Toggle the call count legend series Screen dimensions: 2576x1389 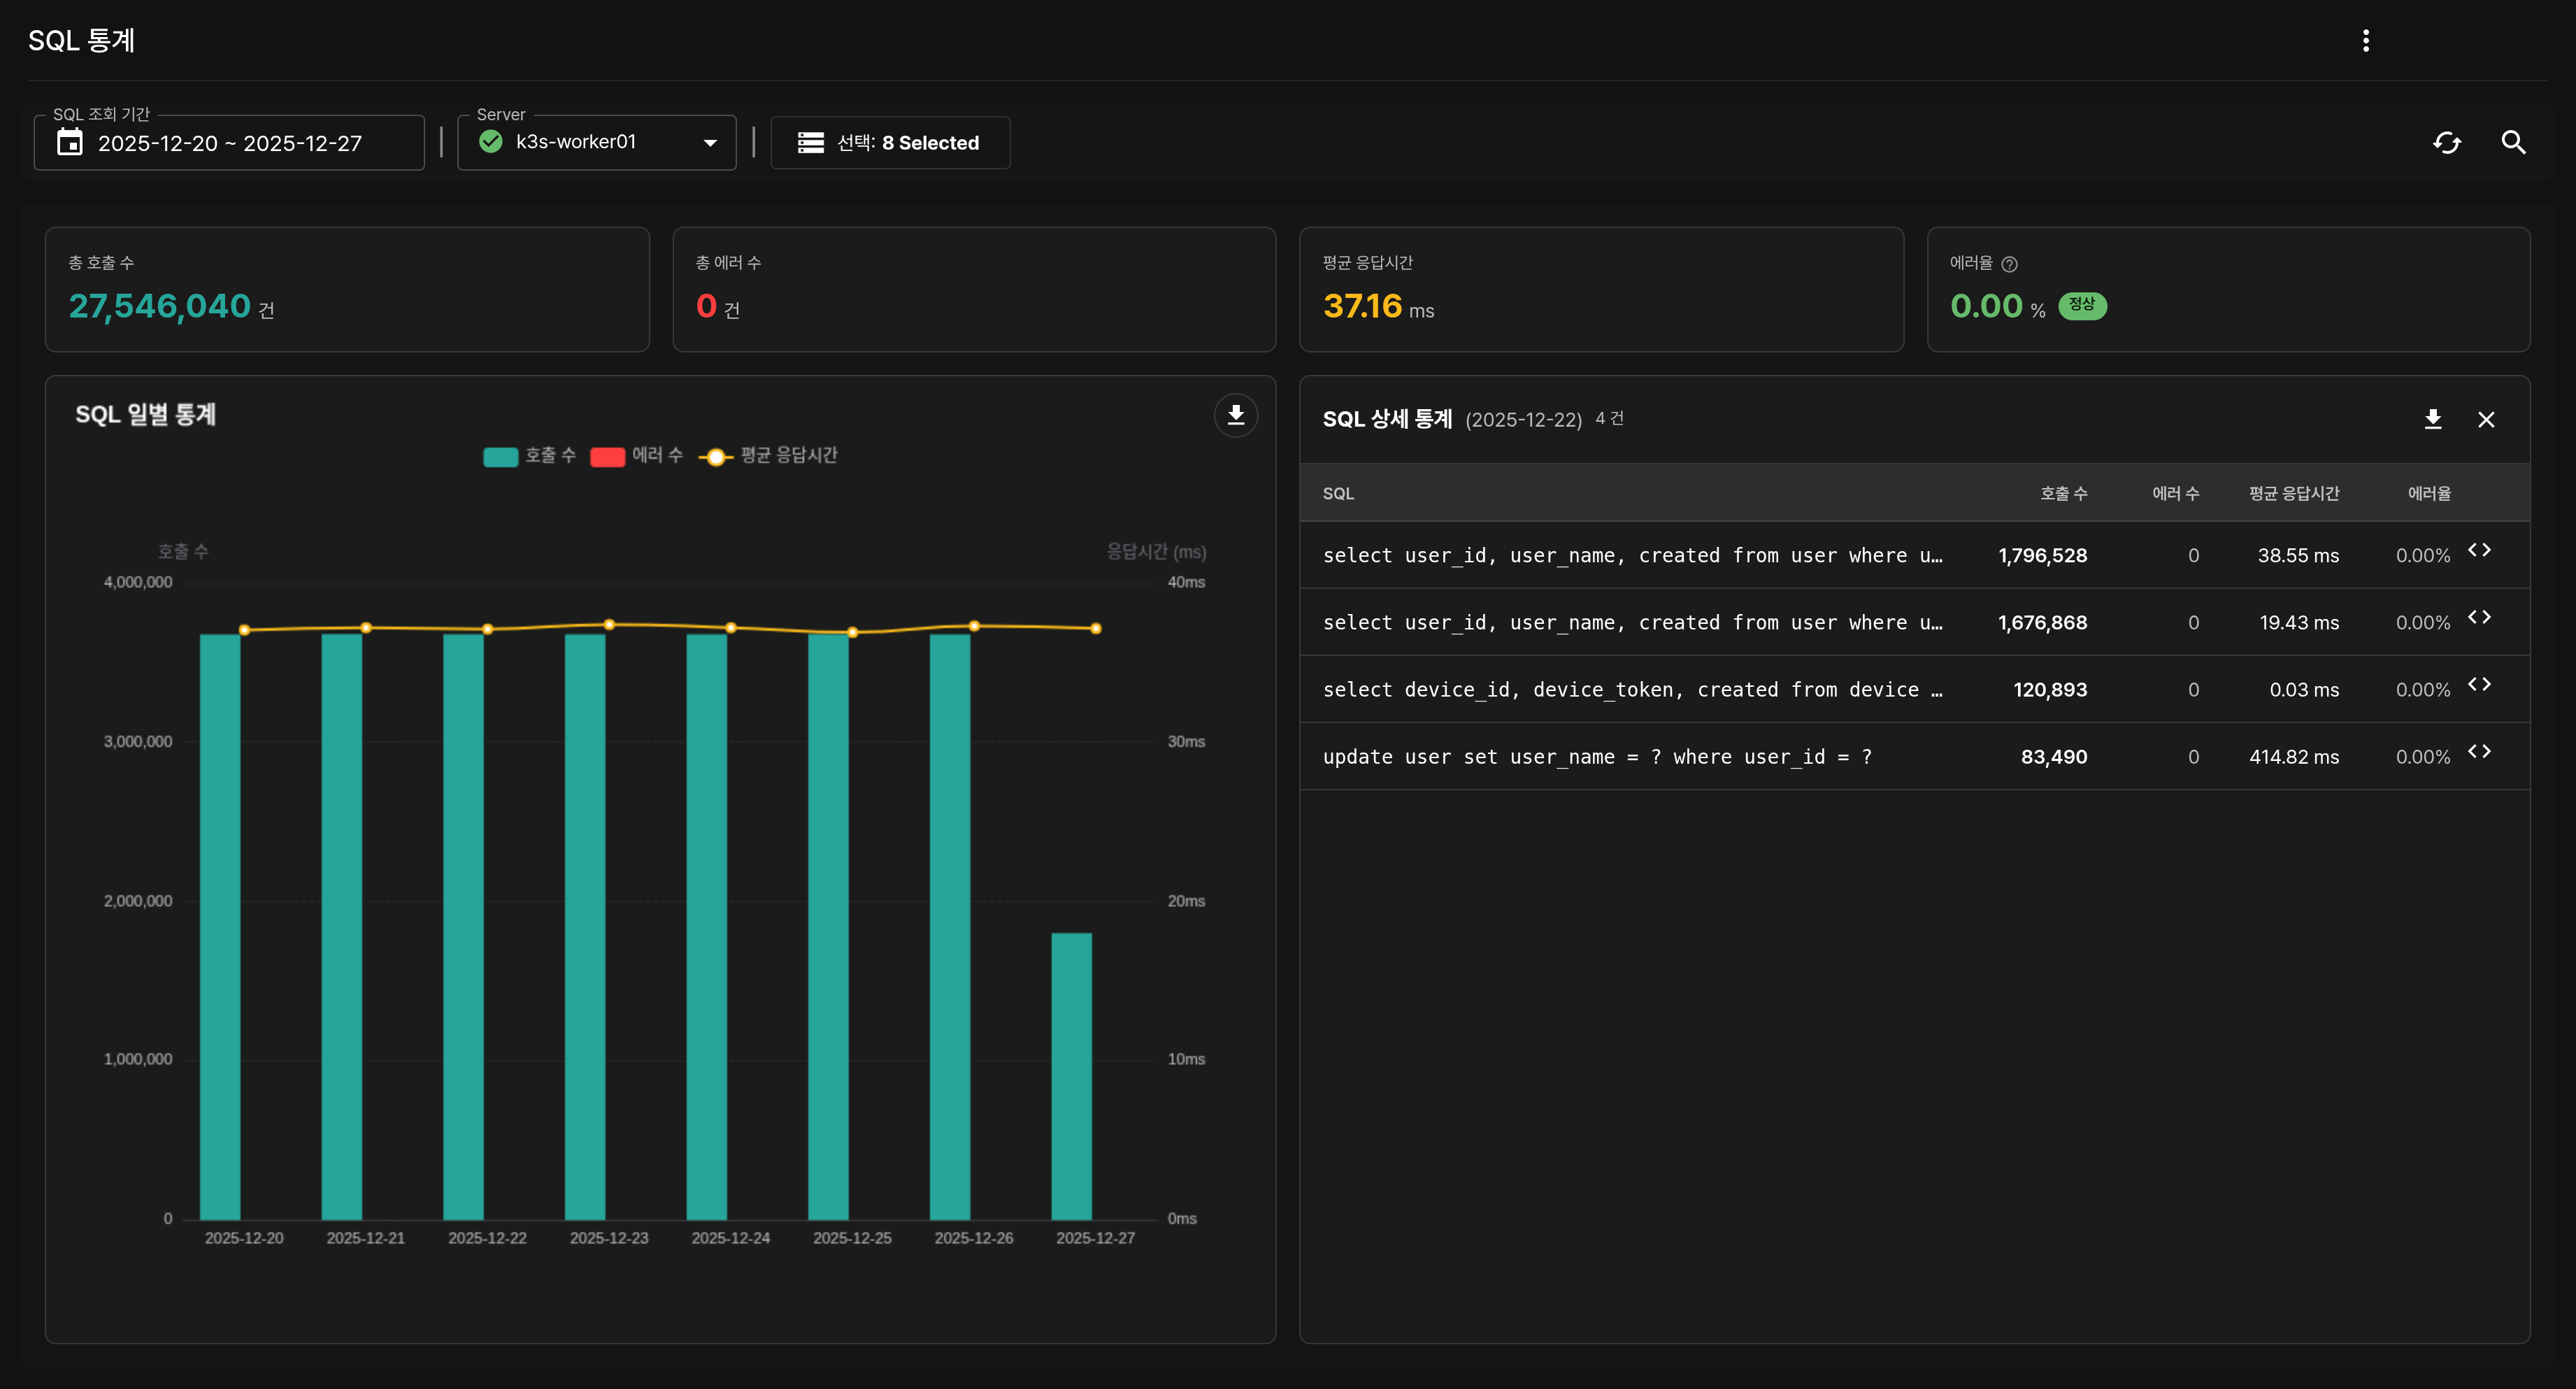click(x=530, y=456)
